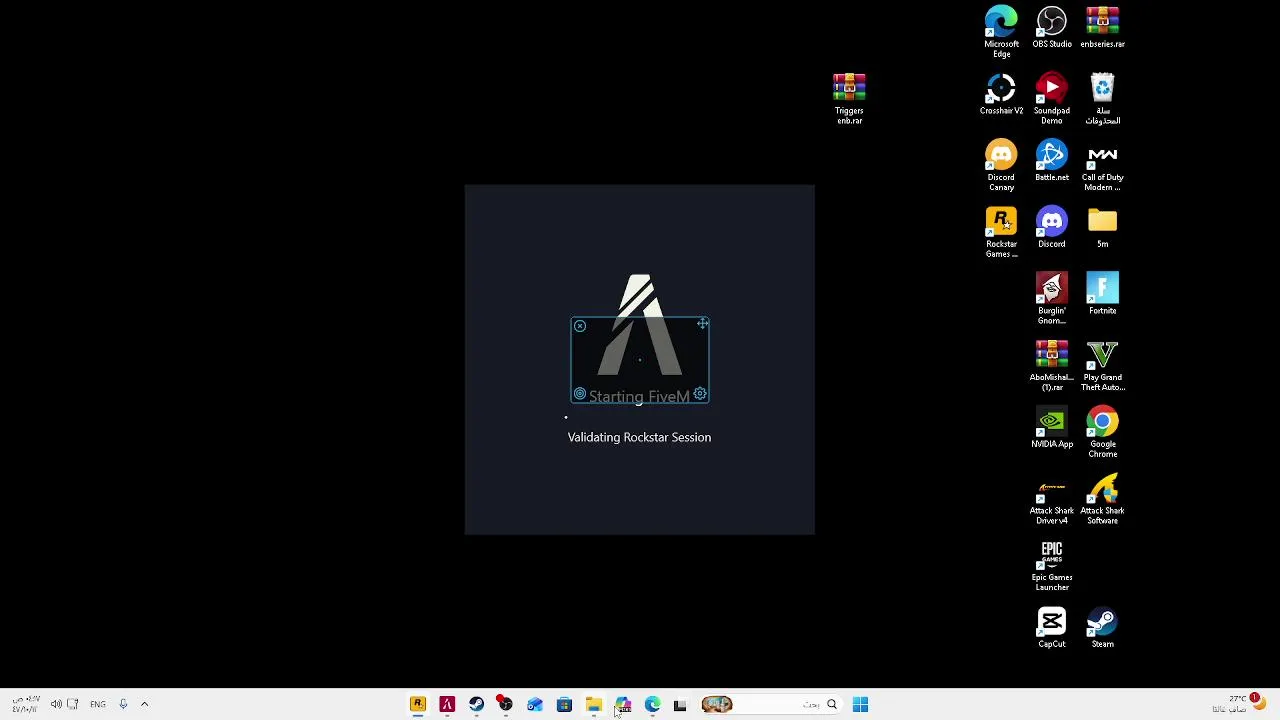Switch to FiveM in the taskbar
The width and height of the screenshot is (1280, 720).
[447, 705]
